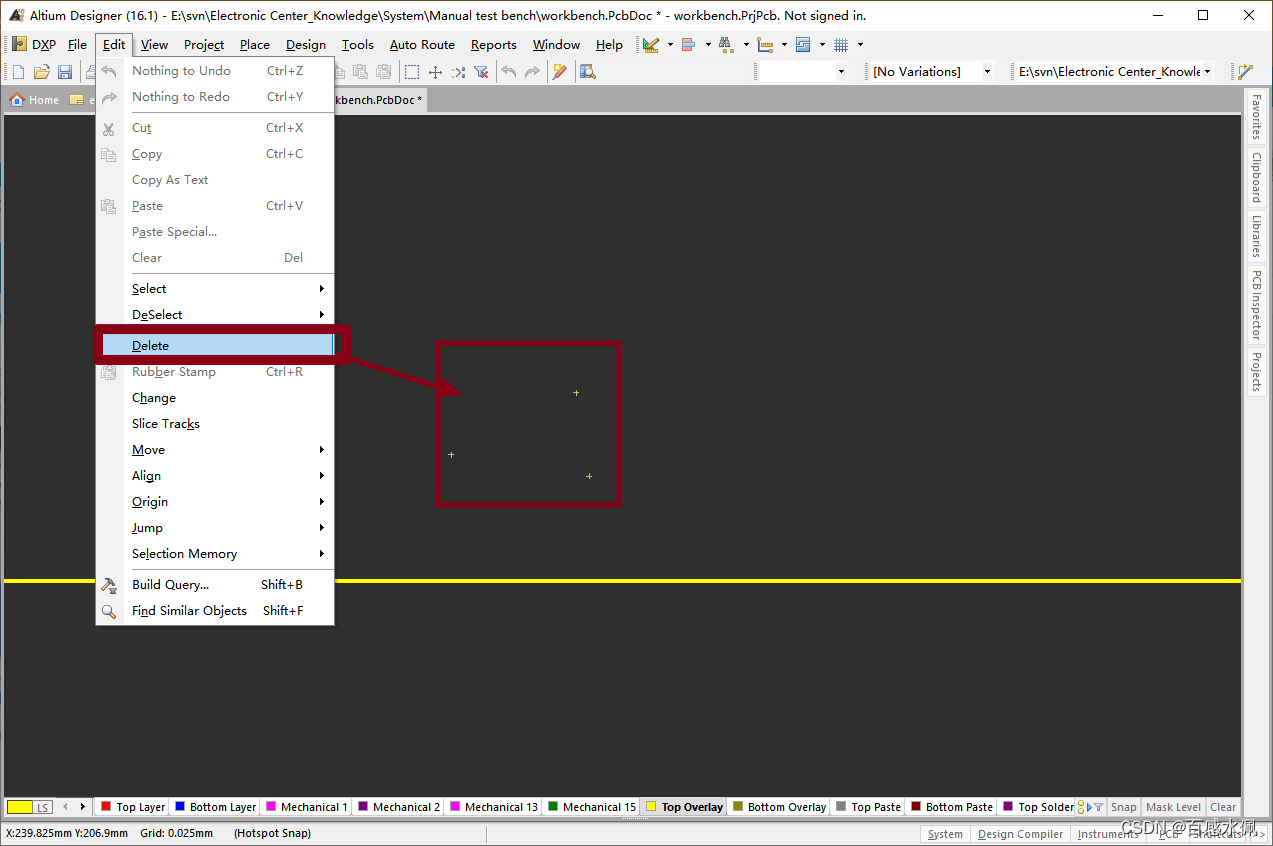Viewport: 1273px width, 846px height.
Task: Click the Move Selection cross-arrows icon
Action: (435, 72)
